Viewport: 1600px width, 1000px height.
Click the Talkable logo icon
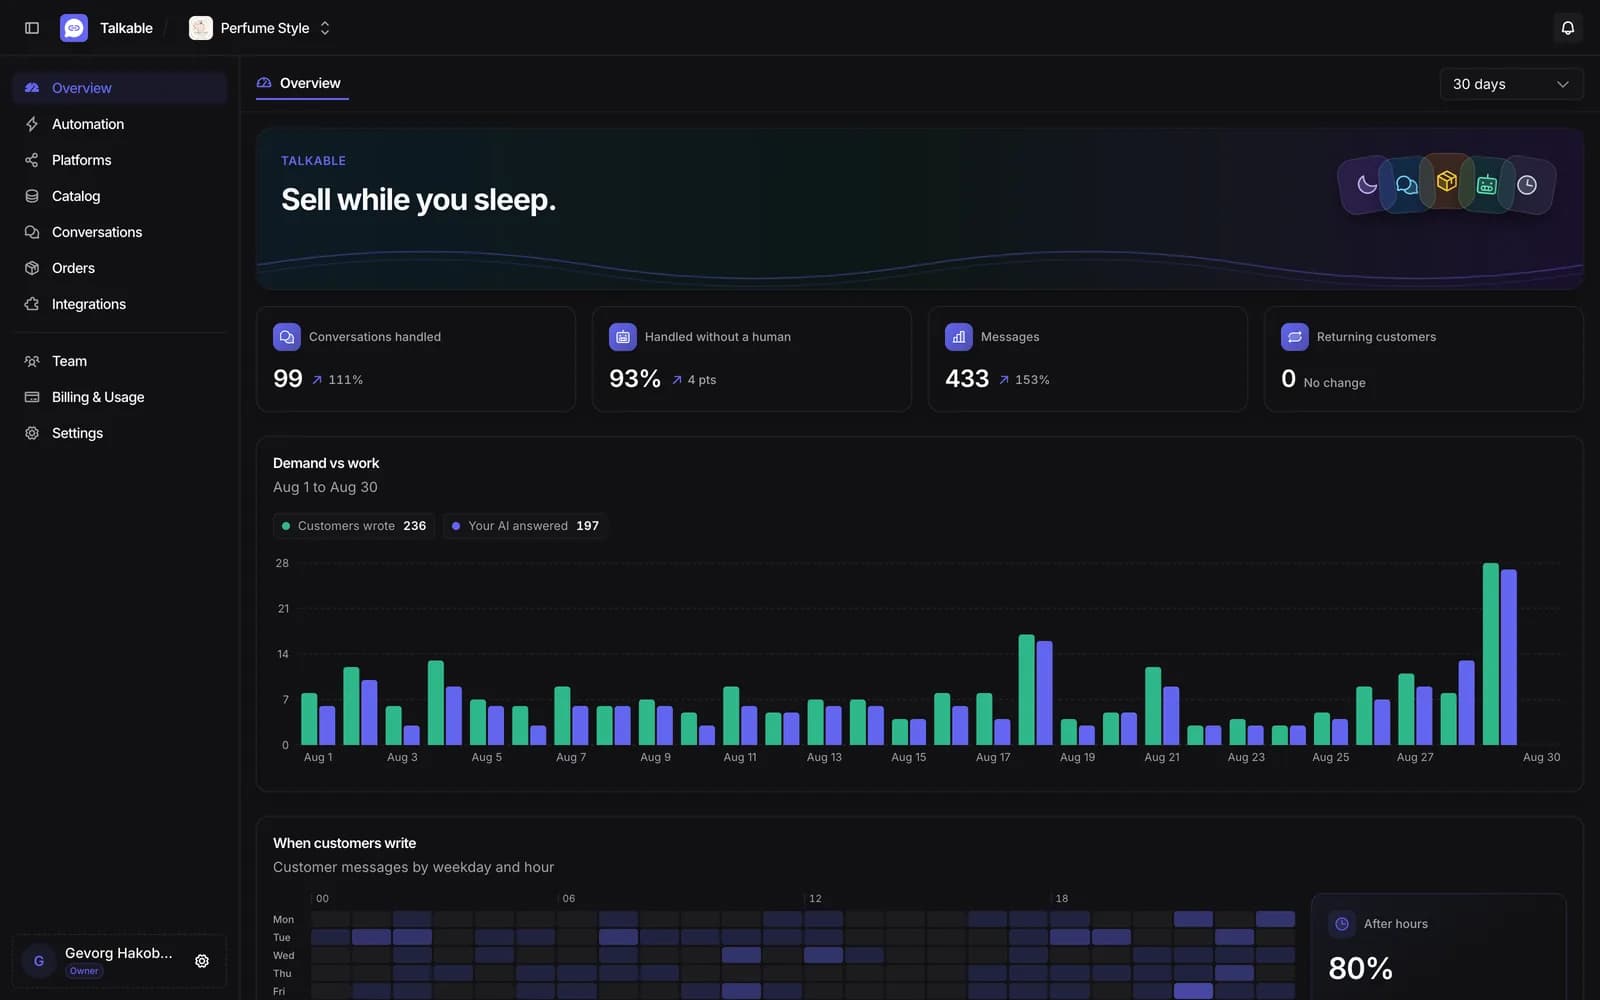click(74, 28)
